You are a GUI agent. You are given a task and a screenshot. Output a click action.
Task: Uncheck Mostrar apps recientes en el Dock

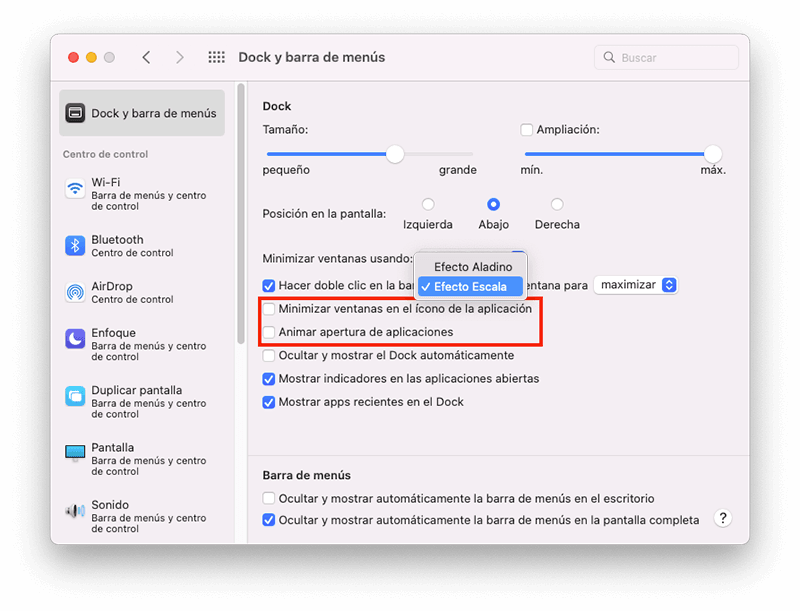(x=268, y=402)
